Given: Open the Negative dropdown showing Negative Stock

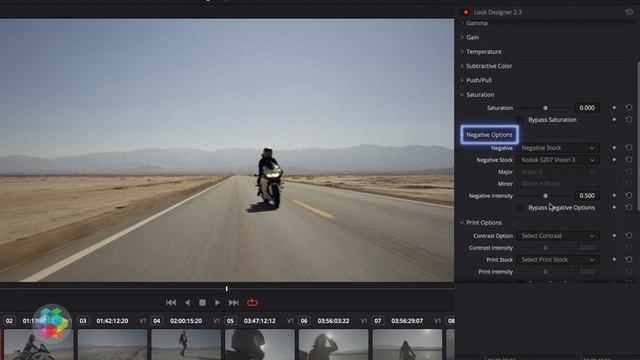Looking at the screenshot, I should click(558, 148).
